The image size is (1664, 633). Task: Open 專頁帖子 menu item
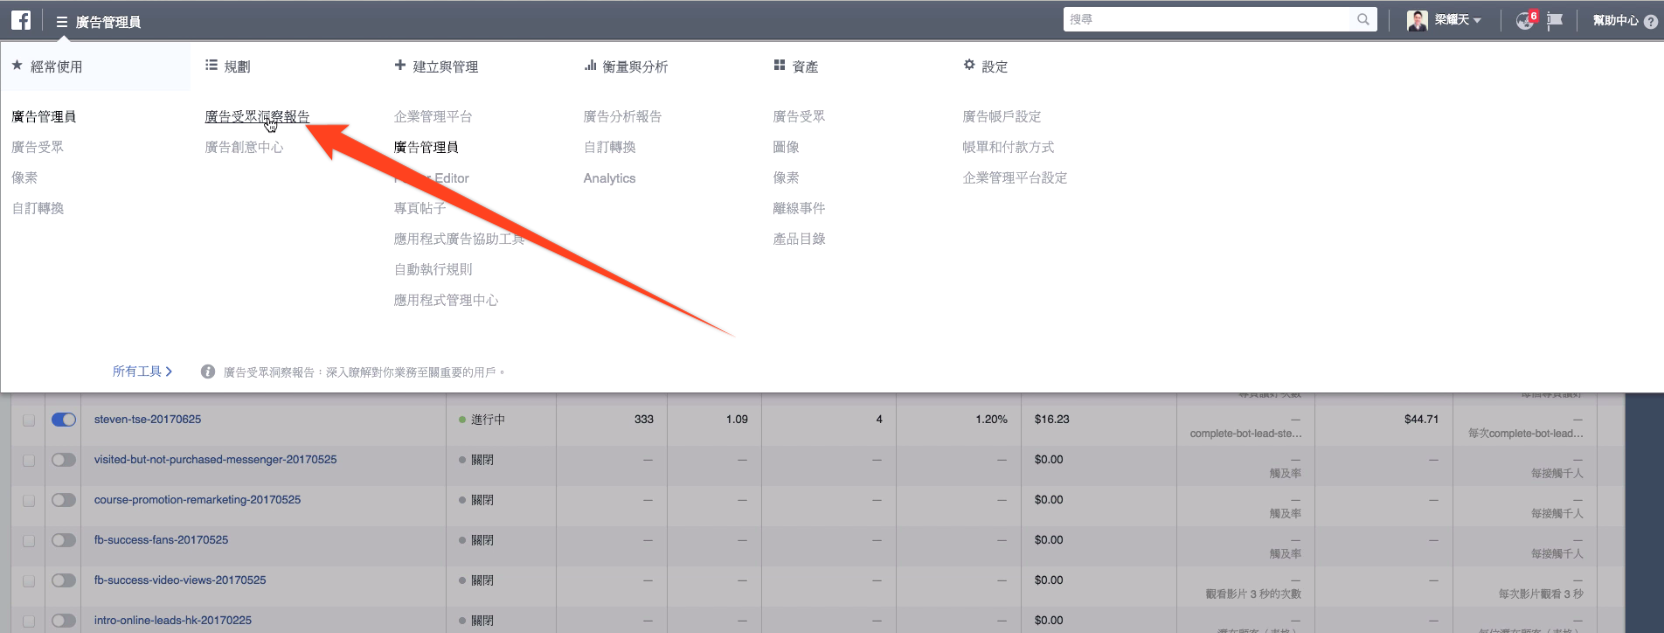click(420, 208)
